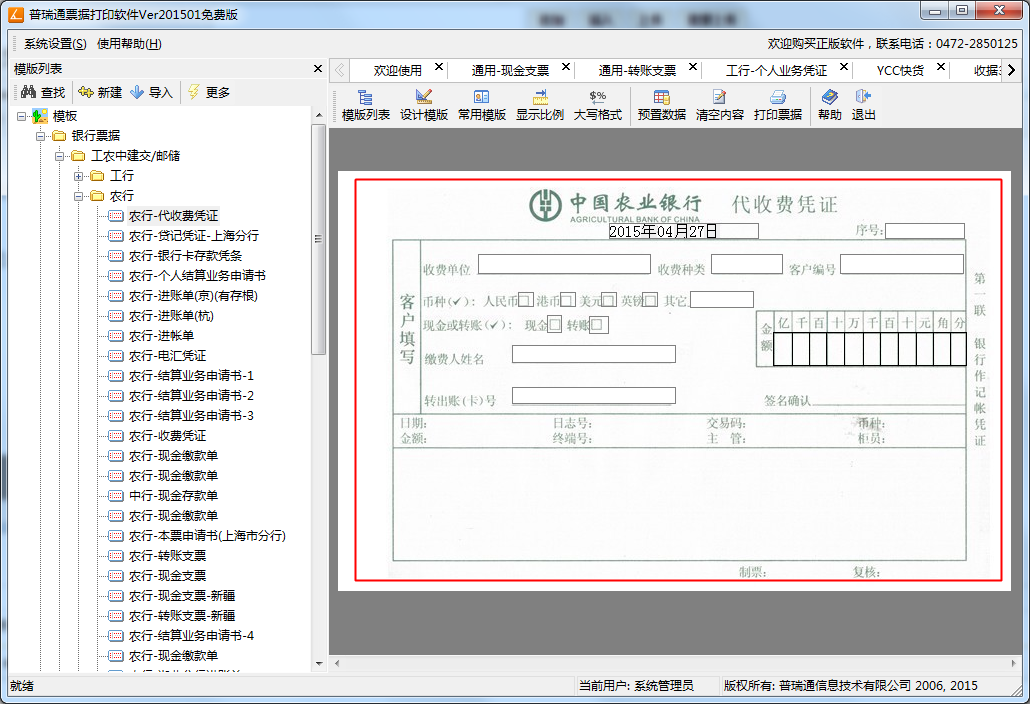The width and height of the screenshot is (1030, 704).
Task: Collapse the 农行 folder node
Action: [x=79, y=196]
